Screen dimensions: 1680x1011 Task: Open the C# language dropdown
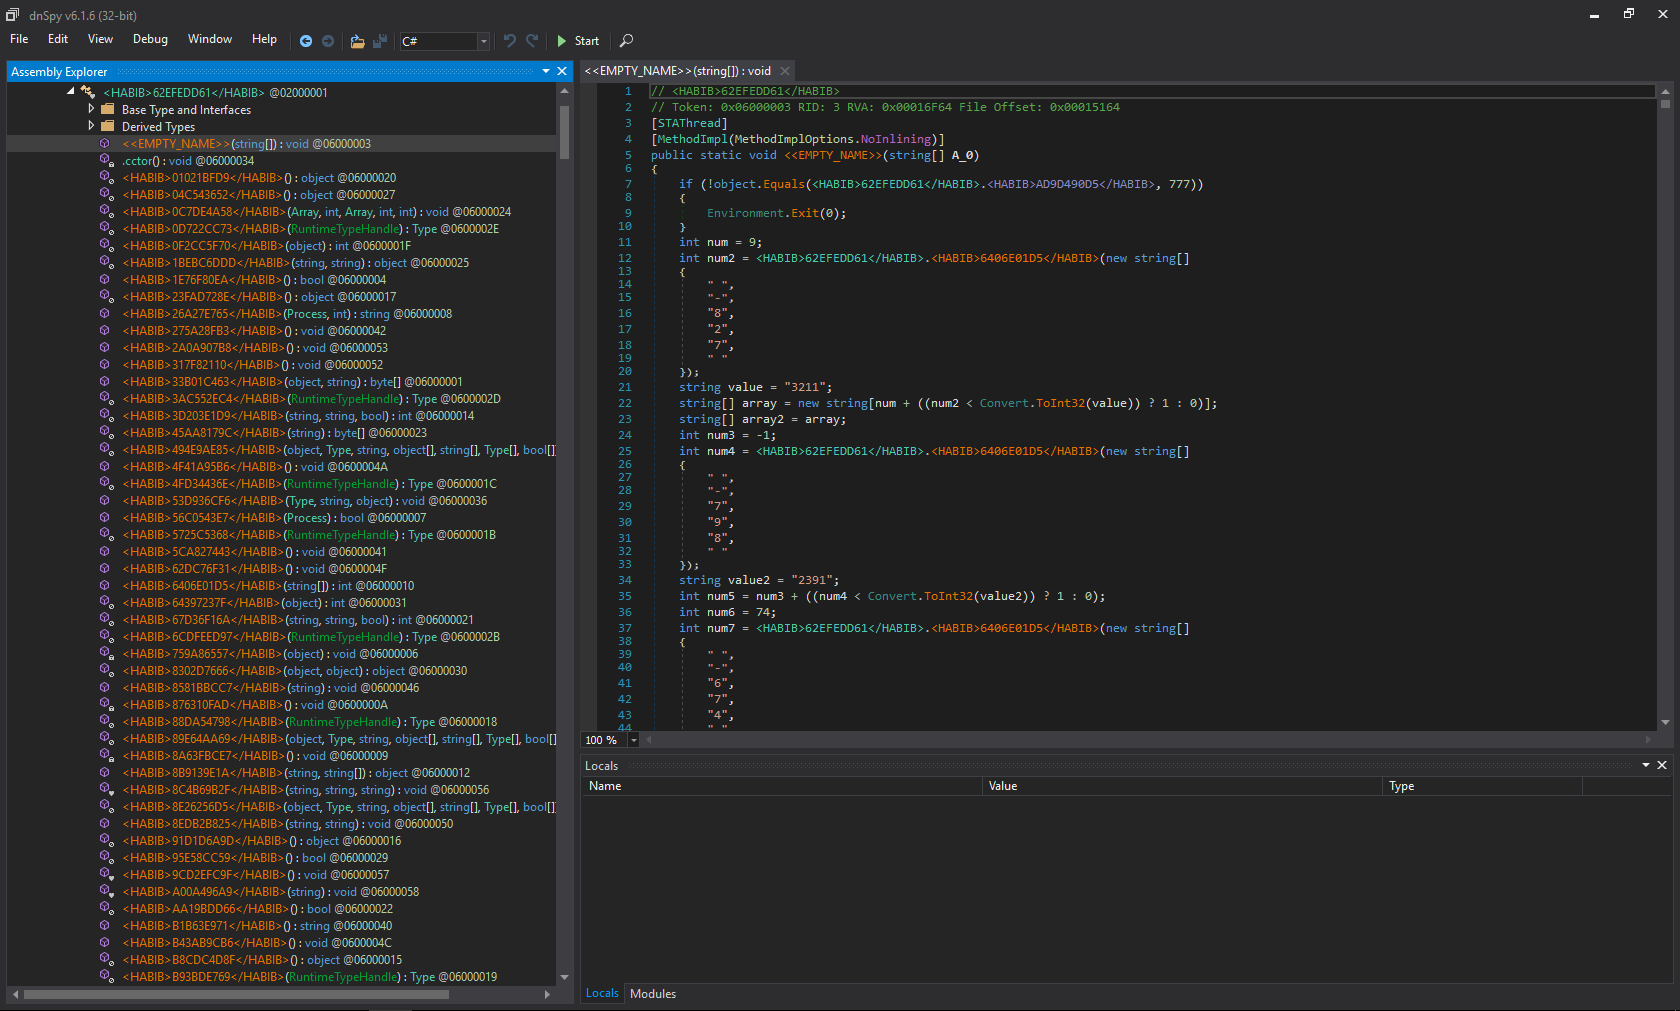483,41
